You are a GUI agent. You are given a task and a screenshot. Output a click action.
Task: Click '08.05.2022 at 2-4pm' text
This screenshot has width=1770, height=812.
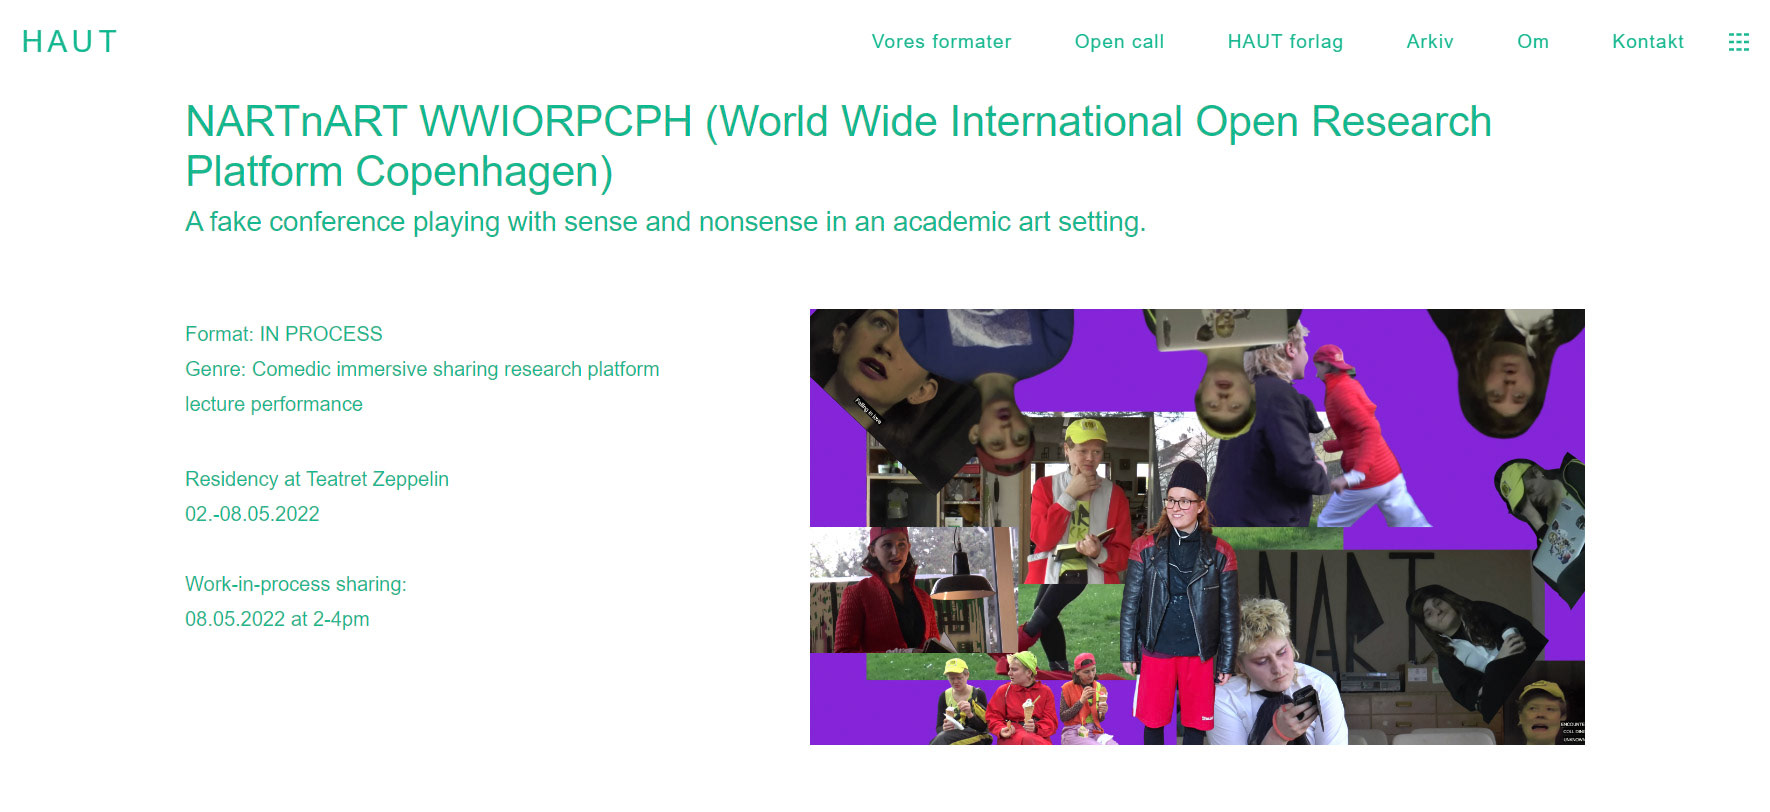[x=277, y=619]
